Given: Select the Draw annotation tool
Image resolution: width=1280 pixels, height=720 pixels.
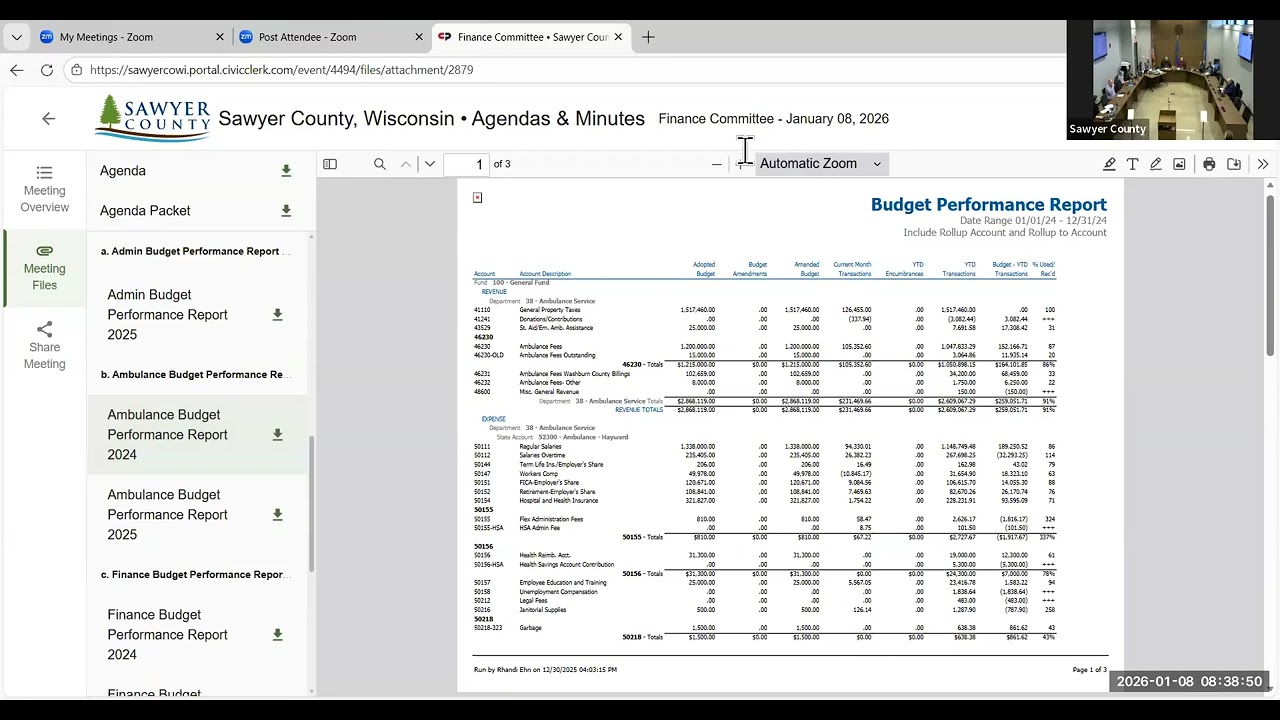Looking at the screenshot, I should 1156,164.
